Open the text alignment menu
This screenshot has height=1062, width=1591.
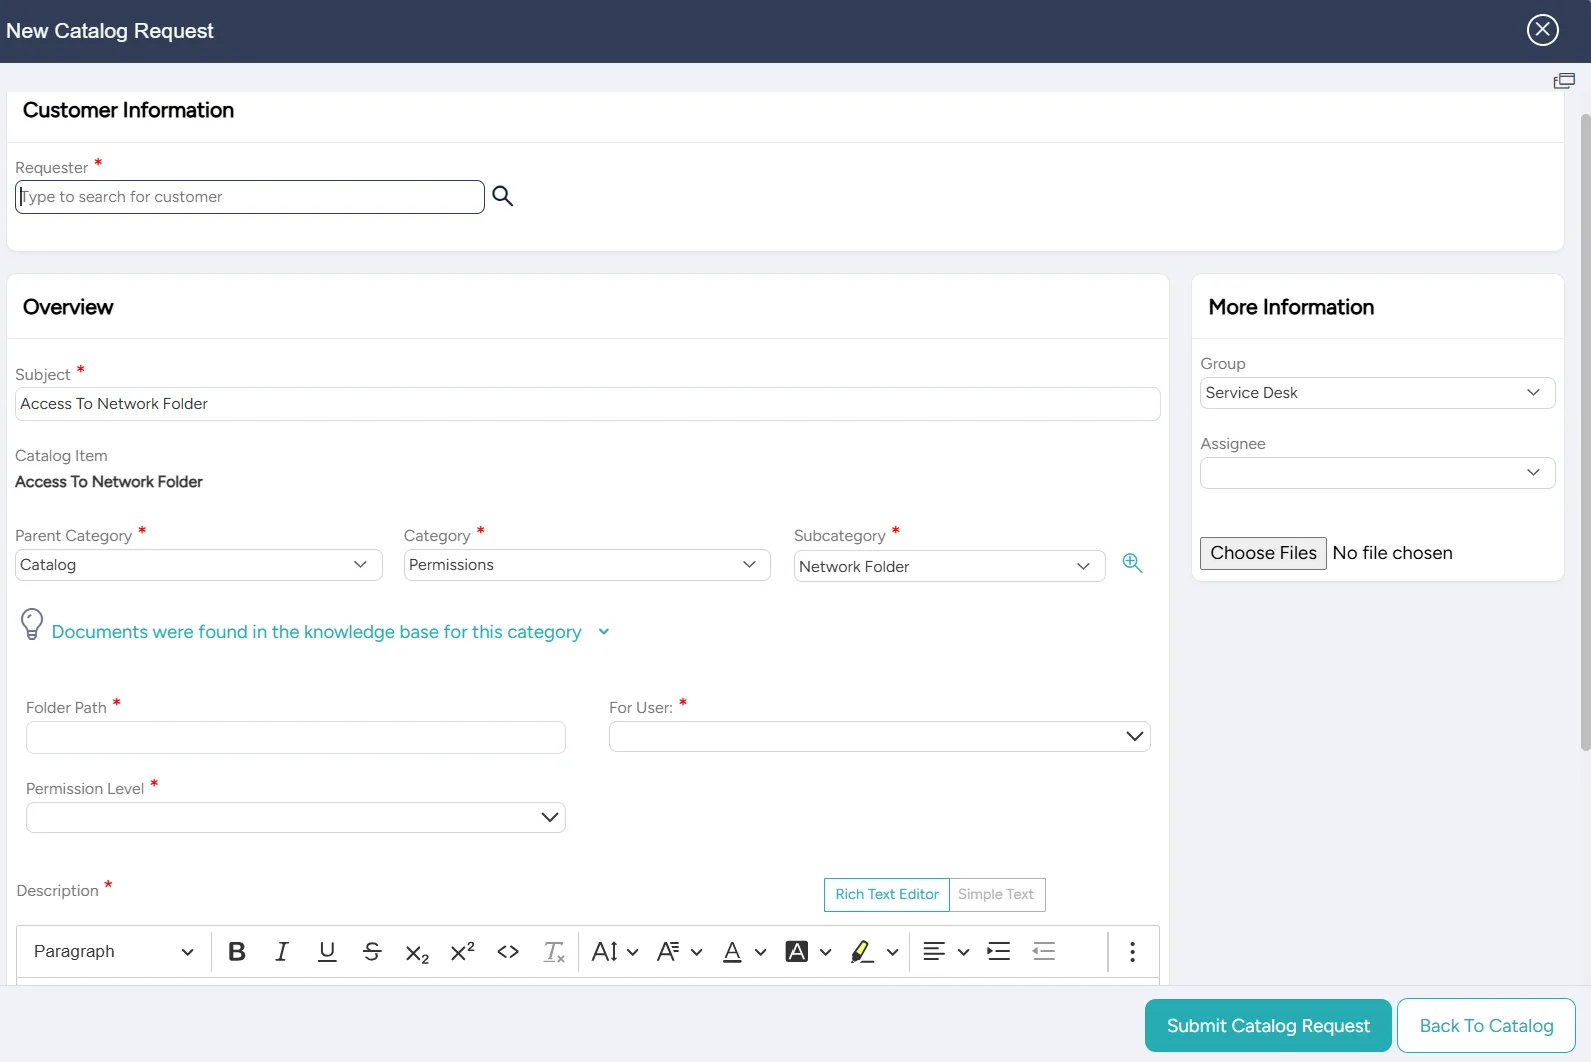point(946,952)
